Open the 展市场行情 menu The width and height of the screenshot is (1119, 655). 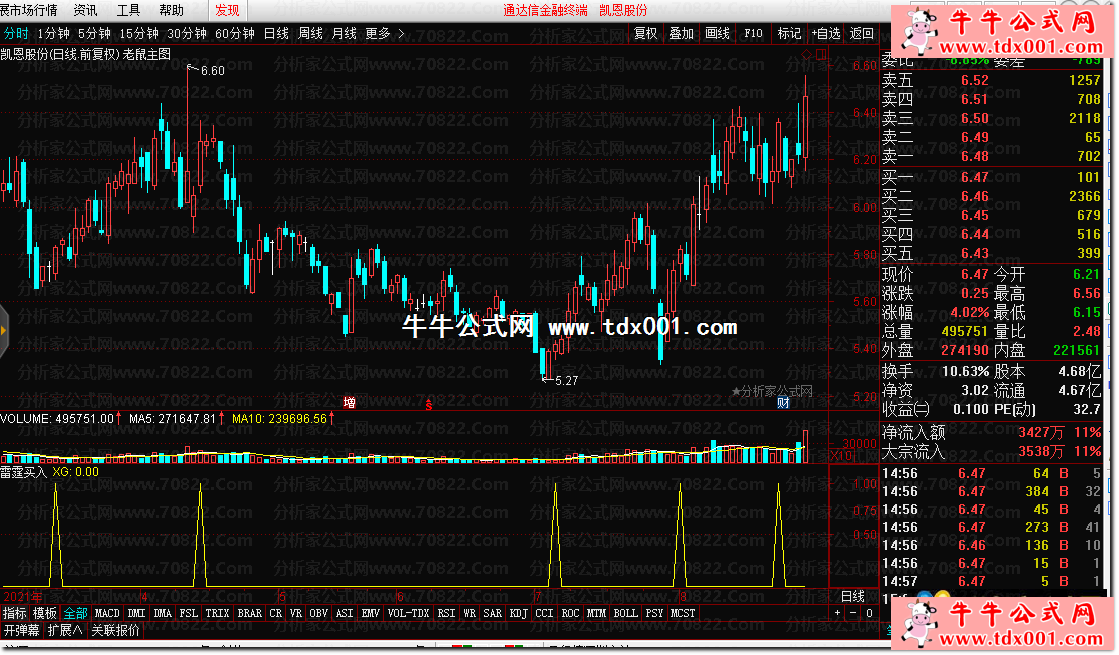29,10
